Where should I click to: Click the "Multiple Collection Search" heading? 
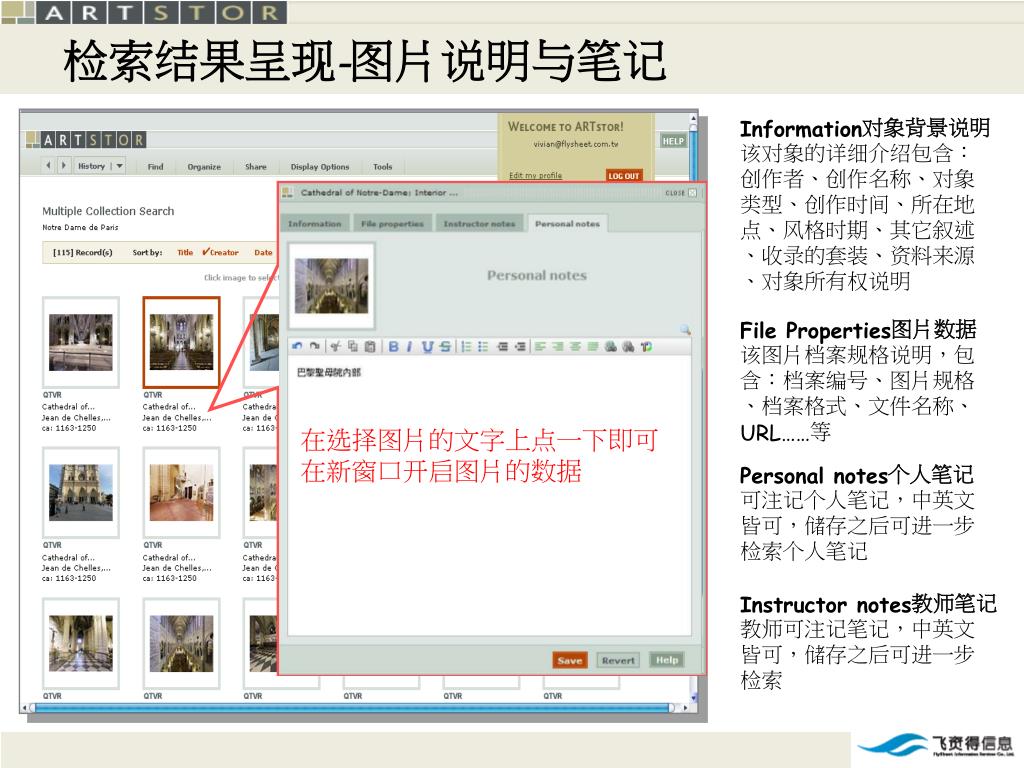click(108, 211)
